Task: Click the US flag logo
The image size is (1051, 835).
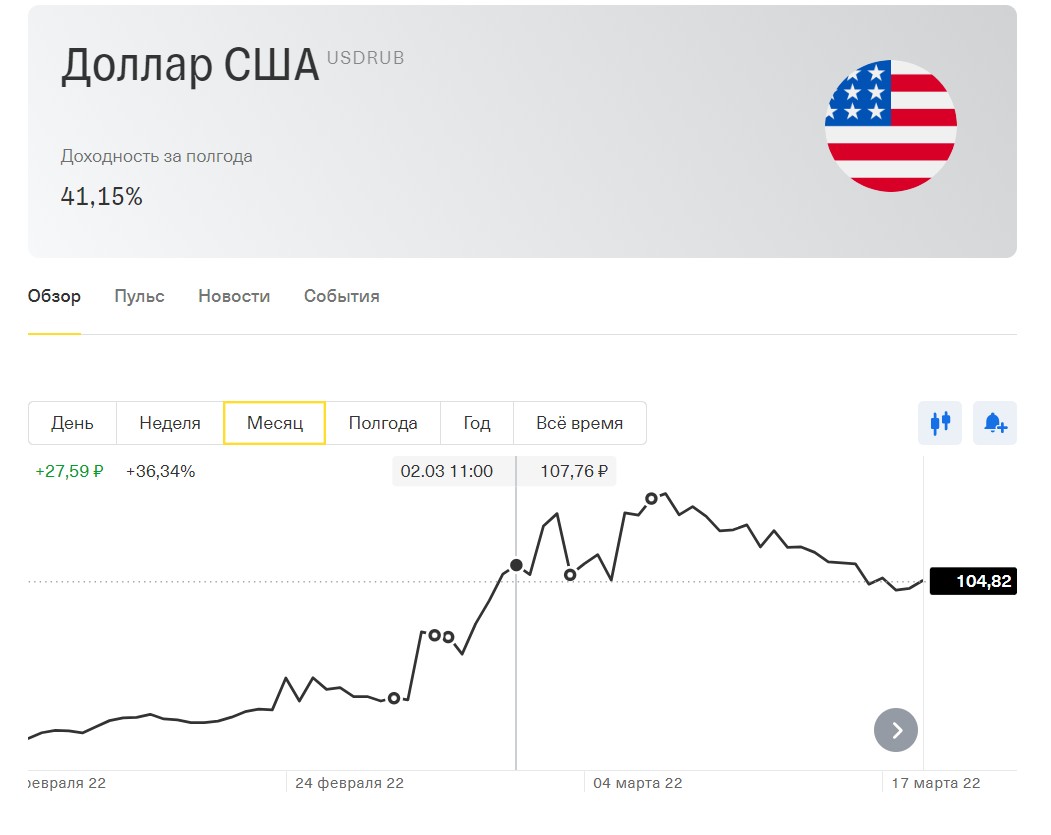Action: click(890, 126)
